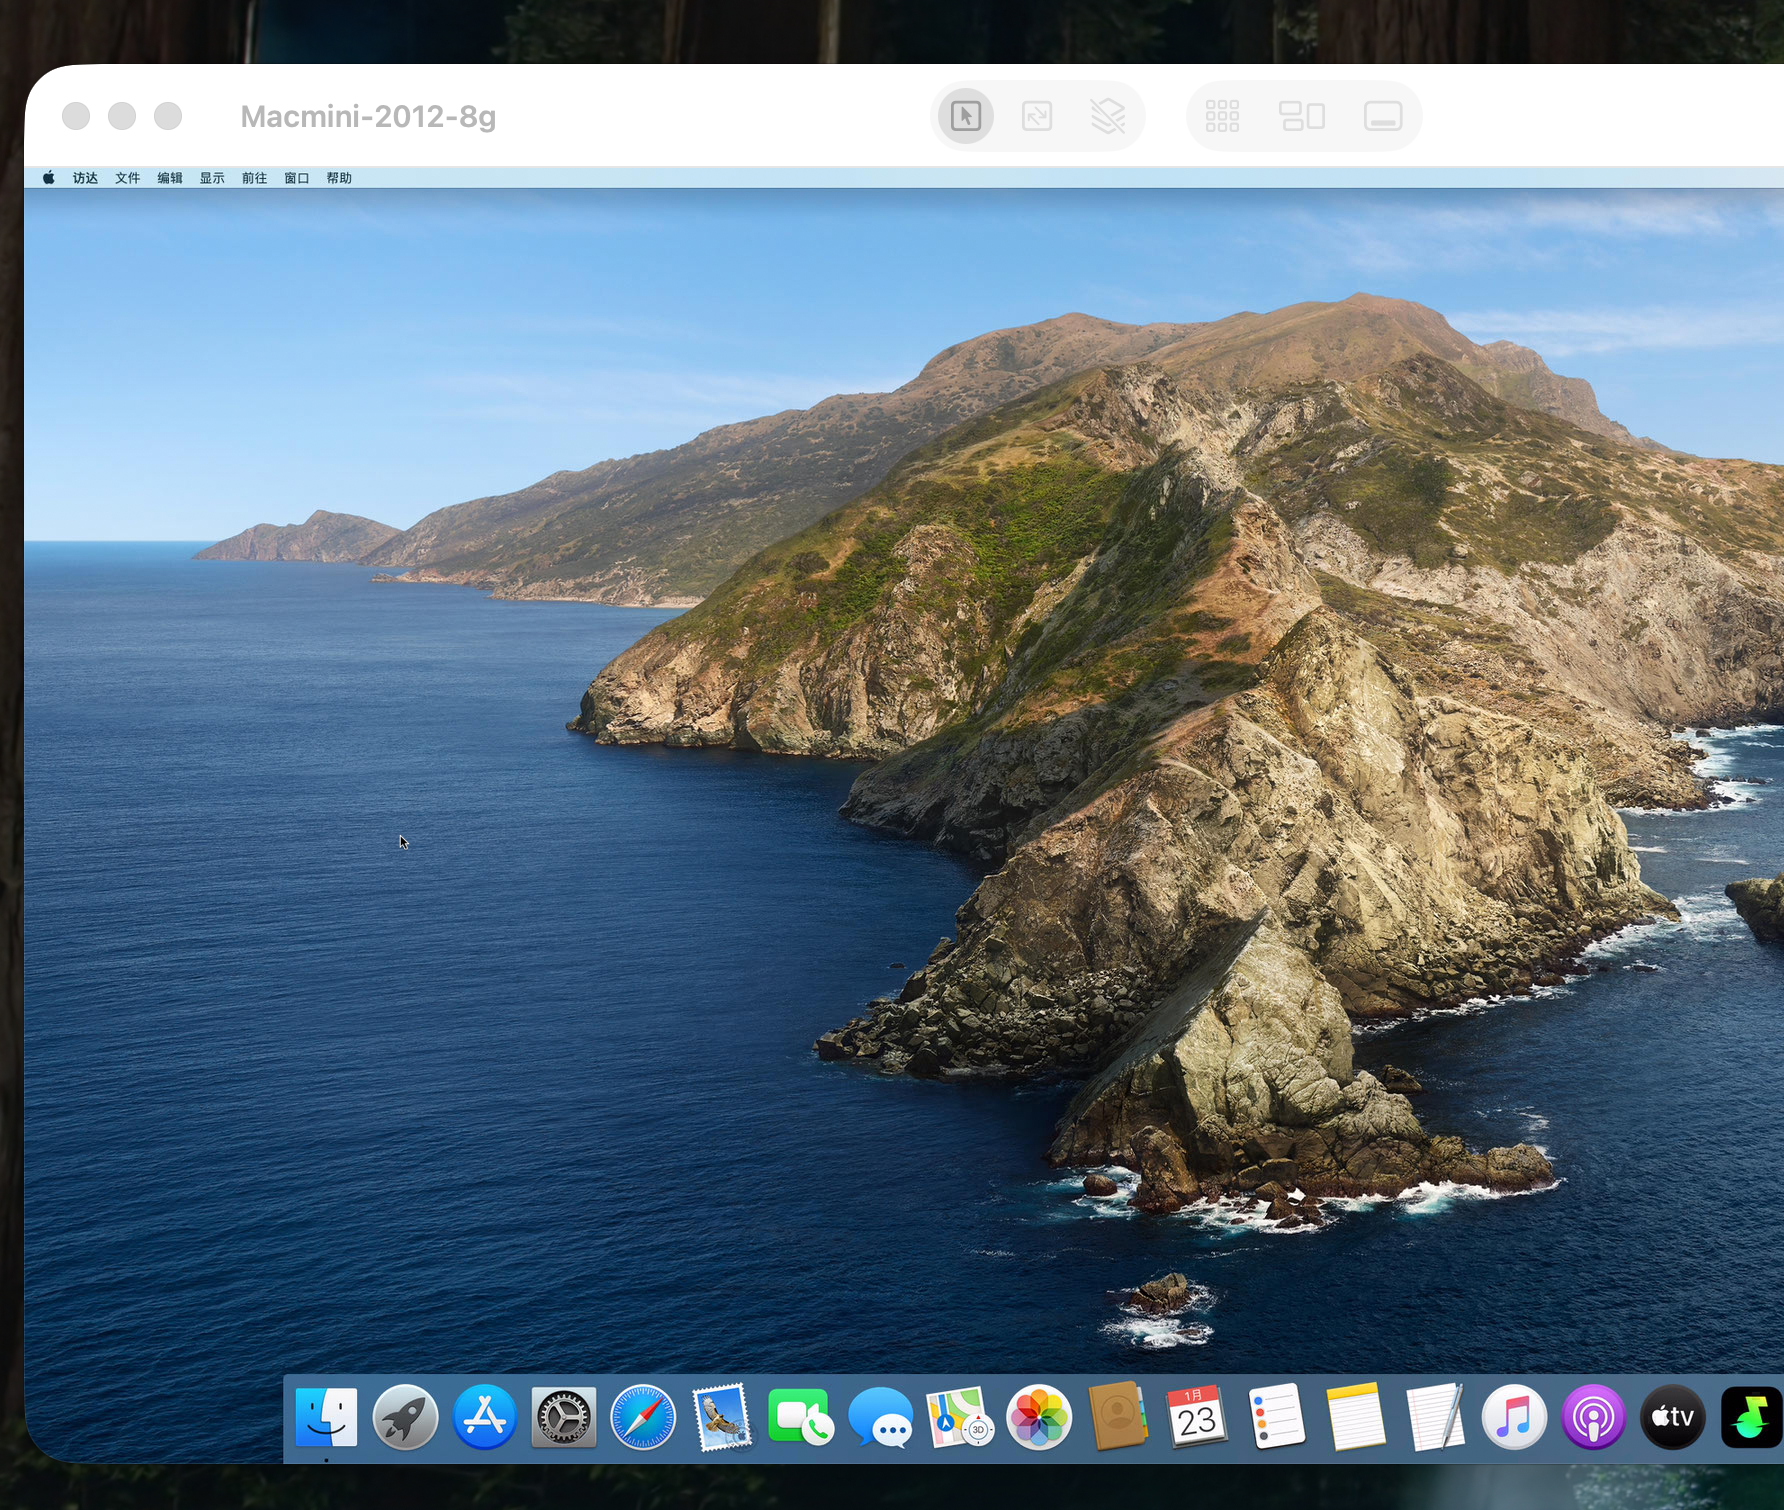Open Calendar showing January 23
Image resolution: width=1784 pixels, height=1510 pixels.
click(x=1196, y=1418)
